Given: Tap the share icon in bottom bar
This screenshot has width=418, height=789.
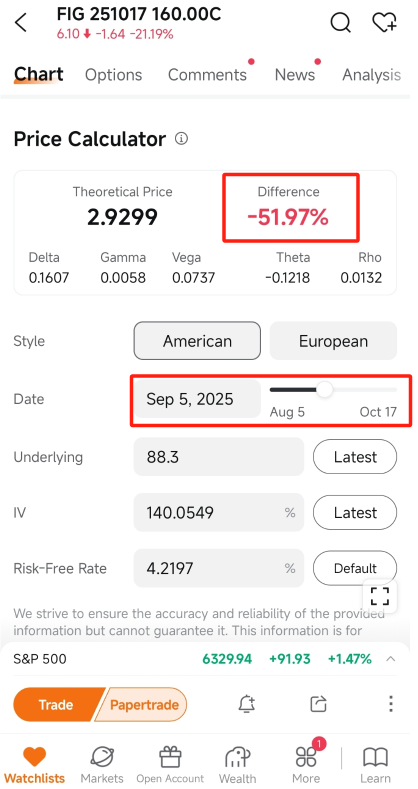Looking at the screenshot, I should click(318, 704).
